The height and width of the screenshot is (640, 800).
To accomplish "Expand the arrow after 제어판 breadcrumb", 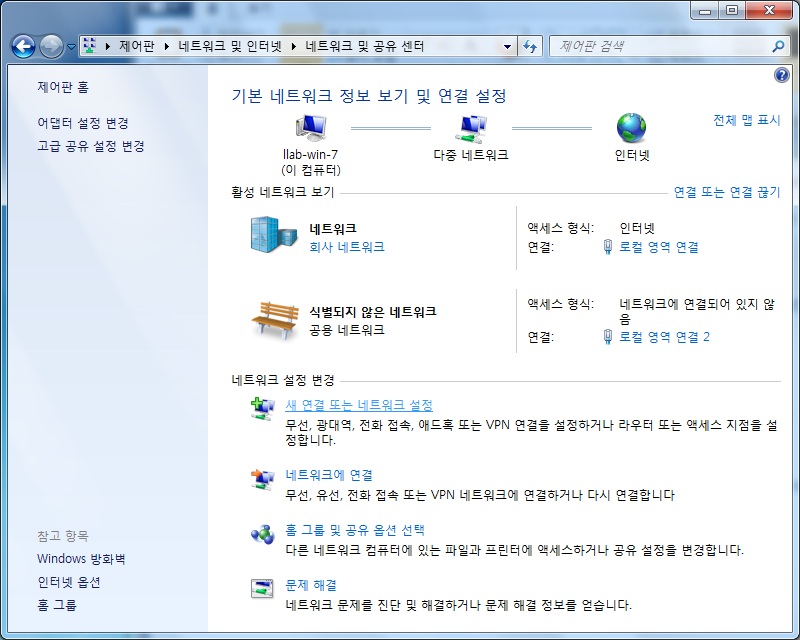I will point(166,46).
